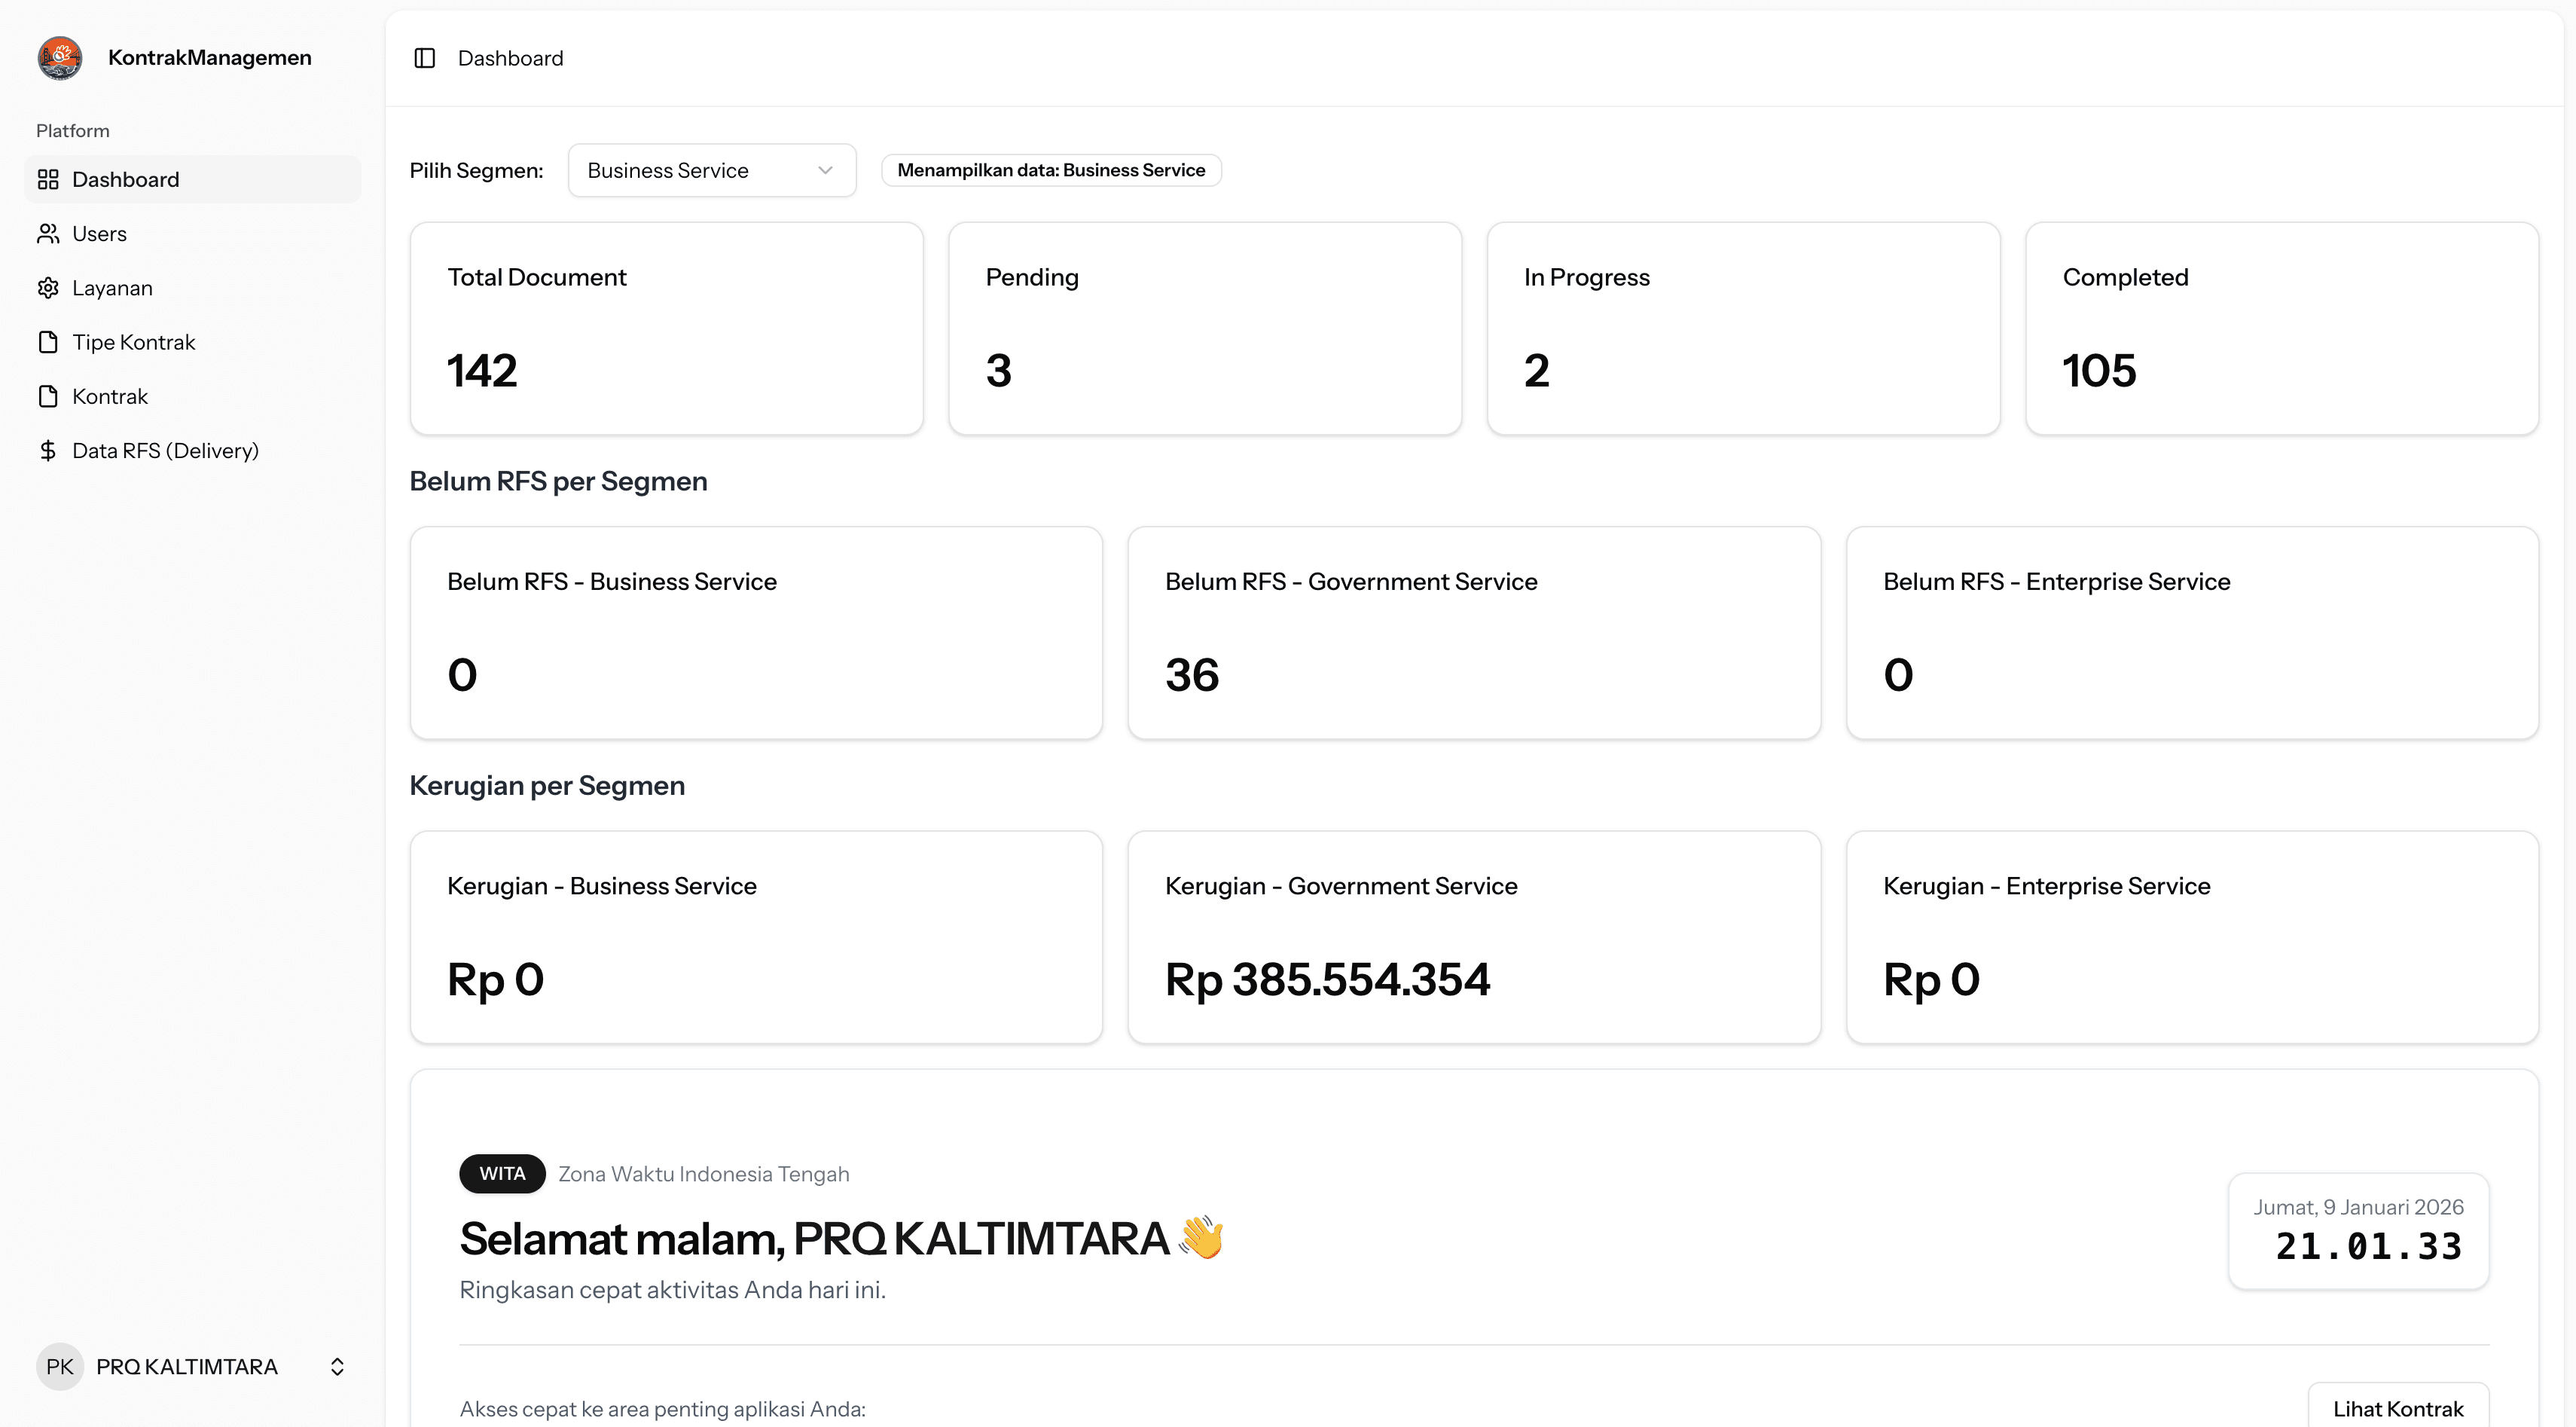This screenshot has height=1427, width=2576.
Task: Click the Total Document card
Action: [665, 328]
